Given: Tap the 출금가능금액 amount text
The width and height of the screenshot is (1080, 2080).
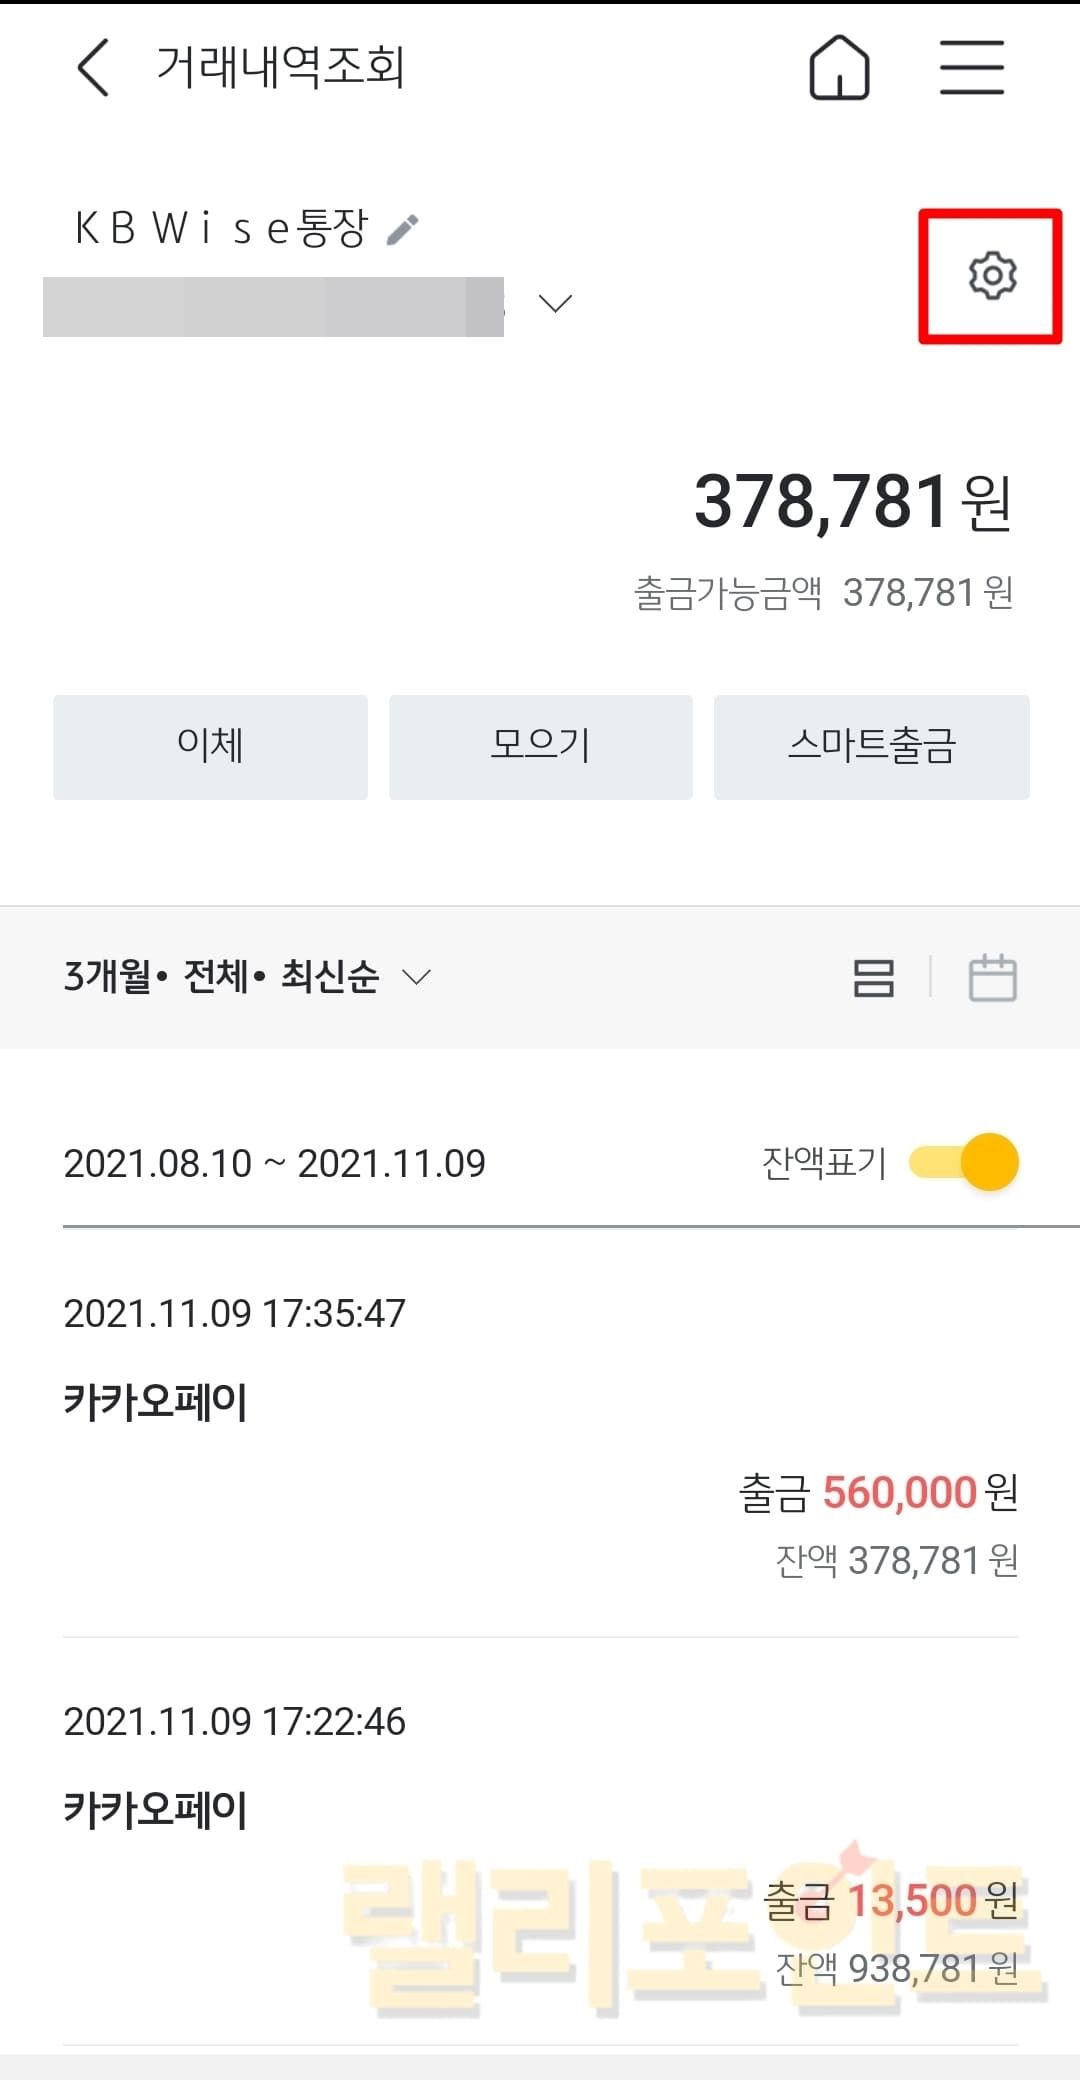Looking at the screenshot, I should point(824,593).
